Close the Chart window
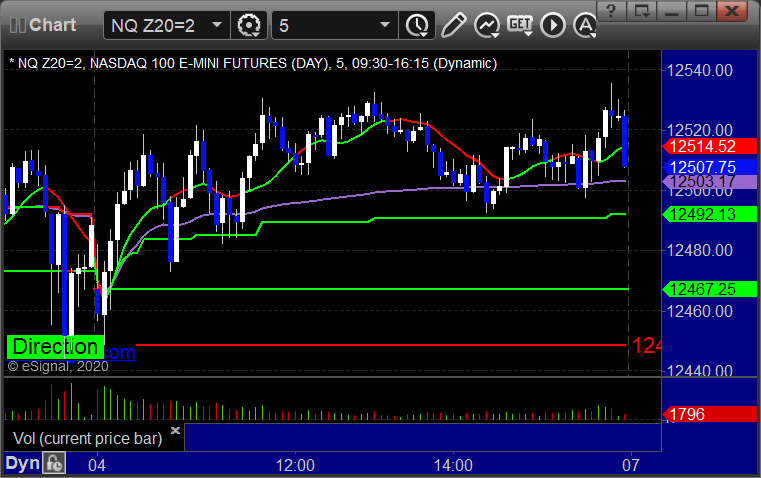Image resolution: width=761 pixels, height=478 pixels. (x=733, y=11)
